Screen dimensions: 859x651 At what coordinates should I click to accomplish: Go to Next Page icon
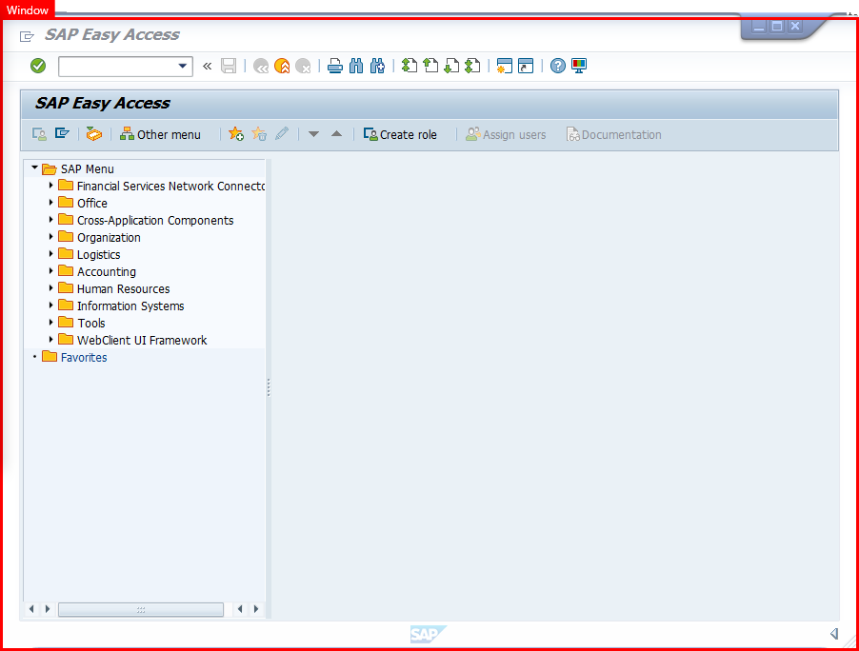pos(451,66)
